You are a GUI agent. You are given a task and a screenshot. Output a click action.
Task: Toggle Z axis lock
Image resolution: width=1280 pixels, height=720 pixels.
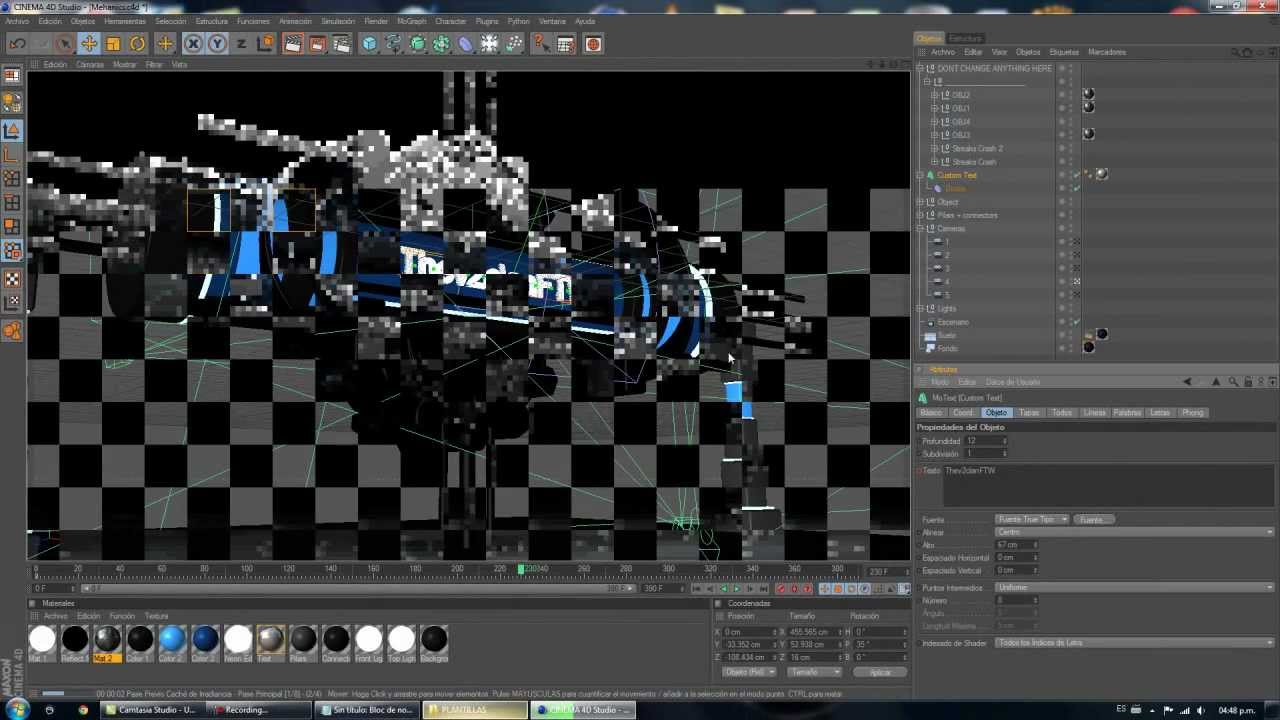[241, 44]
